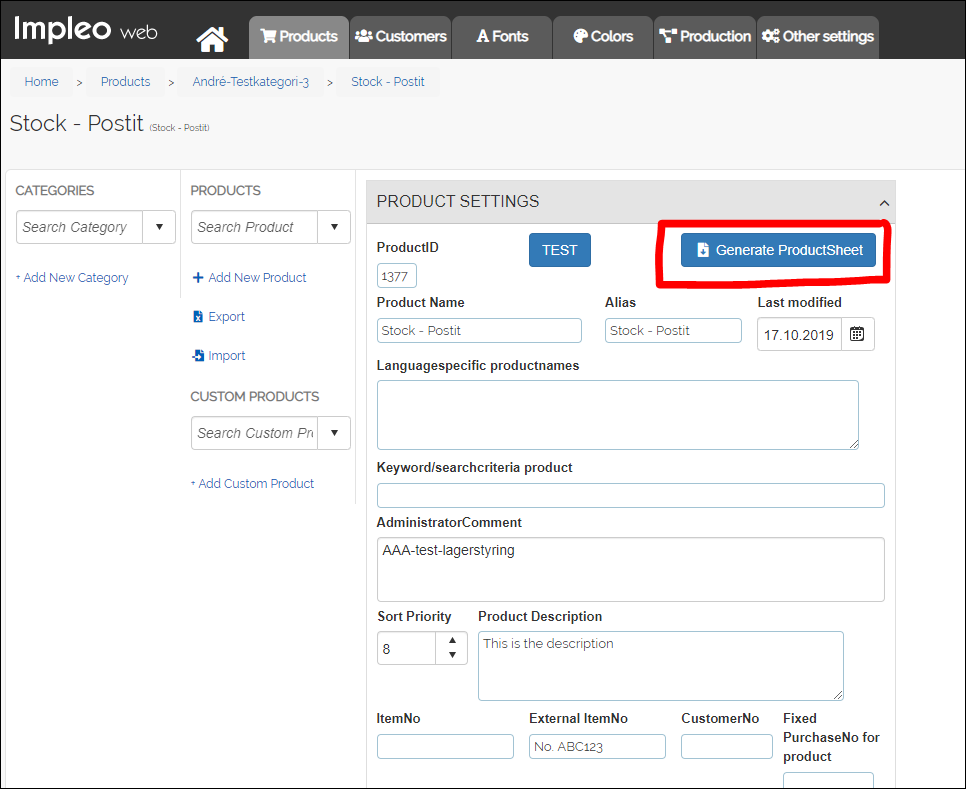Click the Export file icon
Viewport: 966px width, 789px height.
pyautogui.click(x=198, y=317)
